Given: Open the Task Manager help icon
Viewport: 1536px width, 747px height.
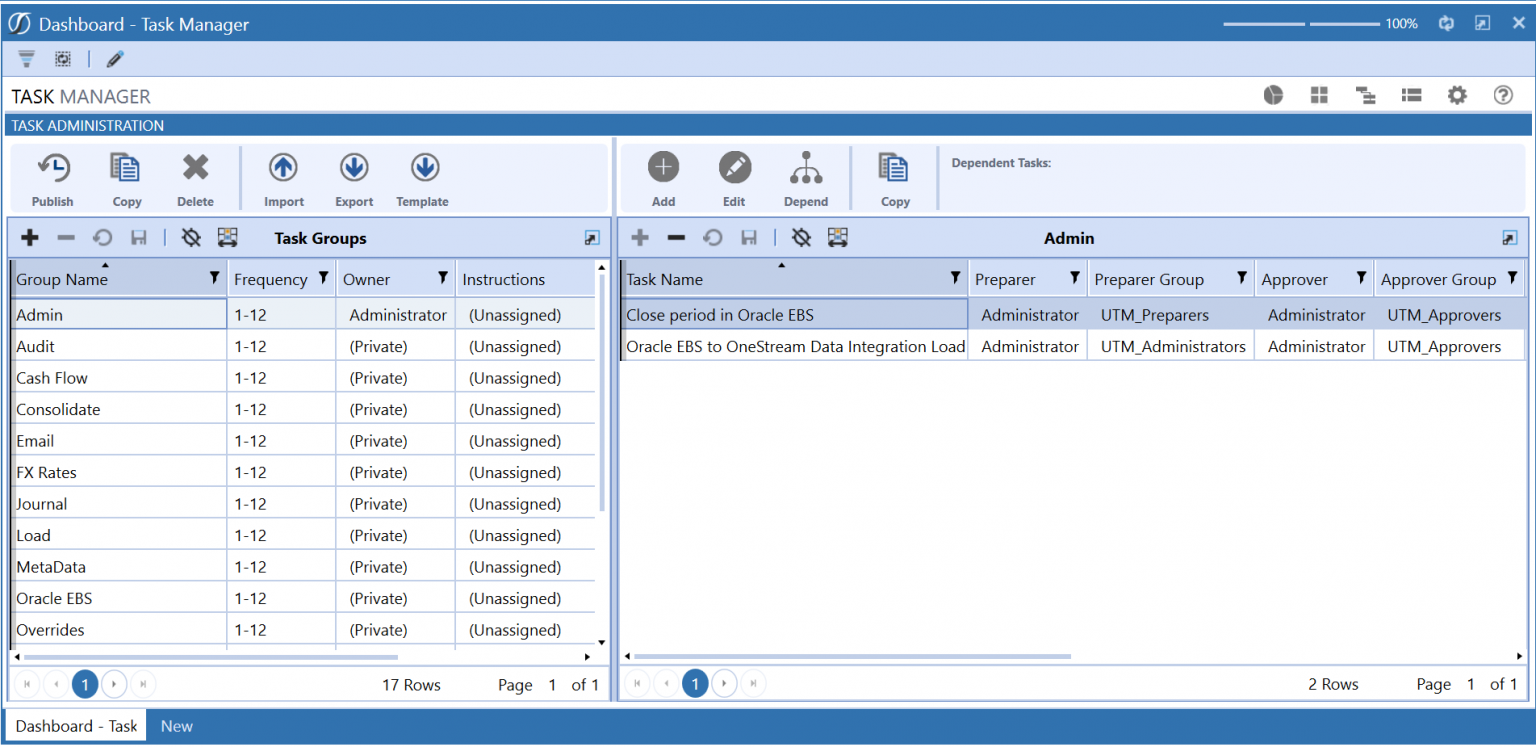Looking at the screenshot, I should point(1503,94).
